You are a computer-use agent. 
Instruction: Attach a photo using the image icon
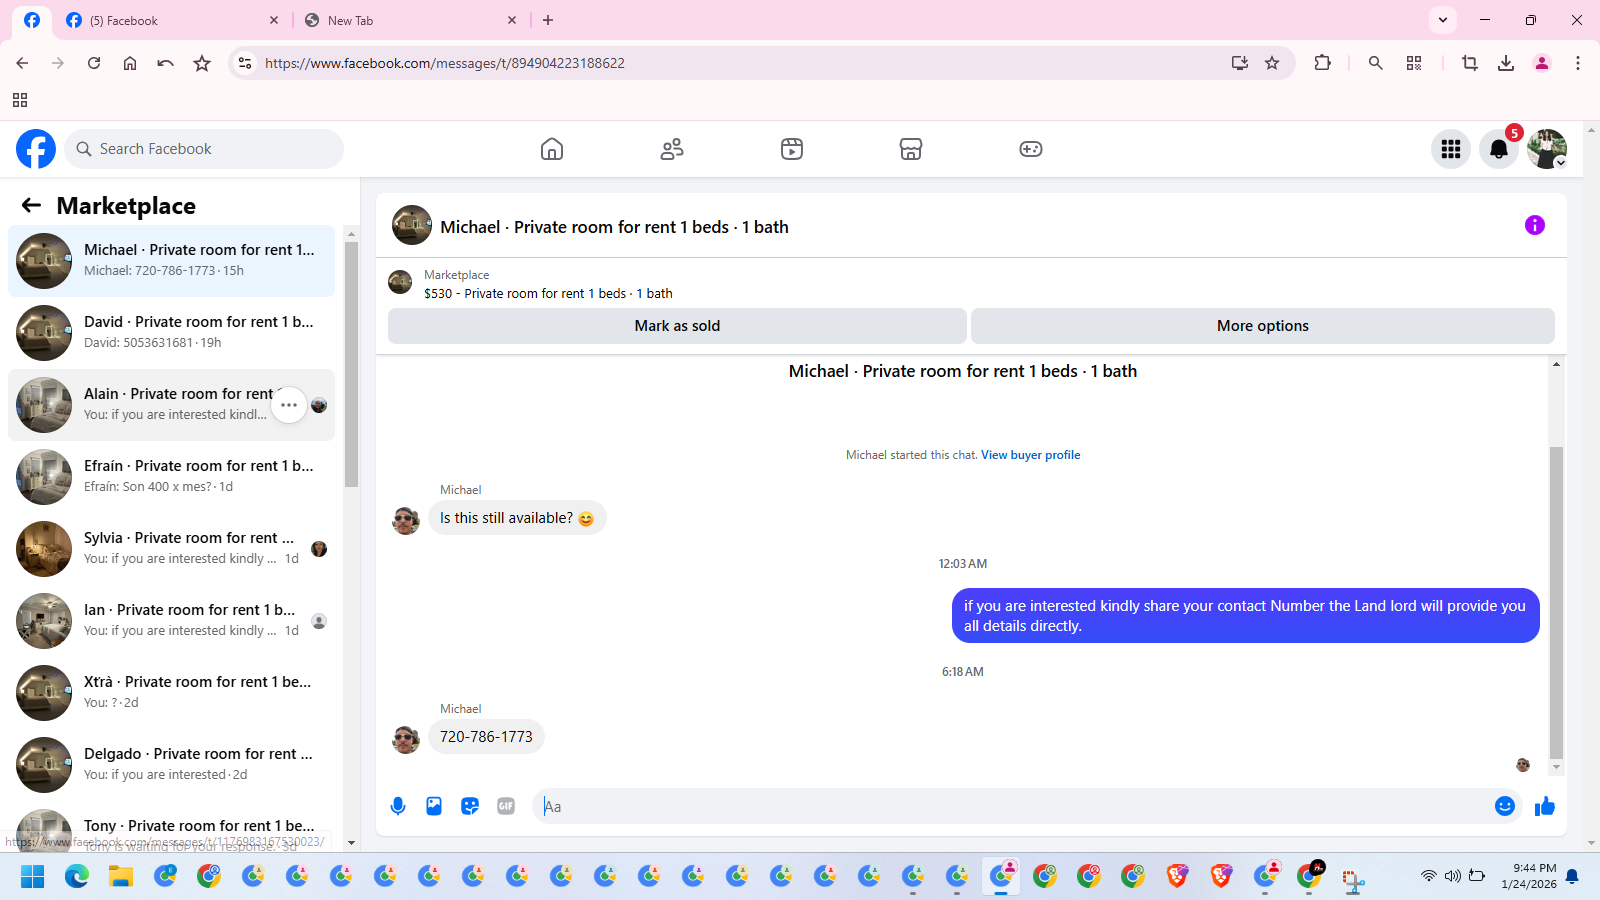[434, 806]
